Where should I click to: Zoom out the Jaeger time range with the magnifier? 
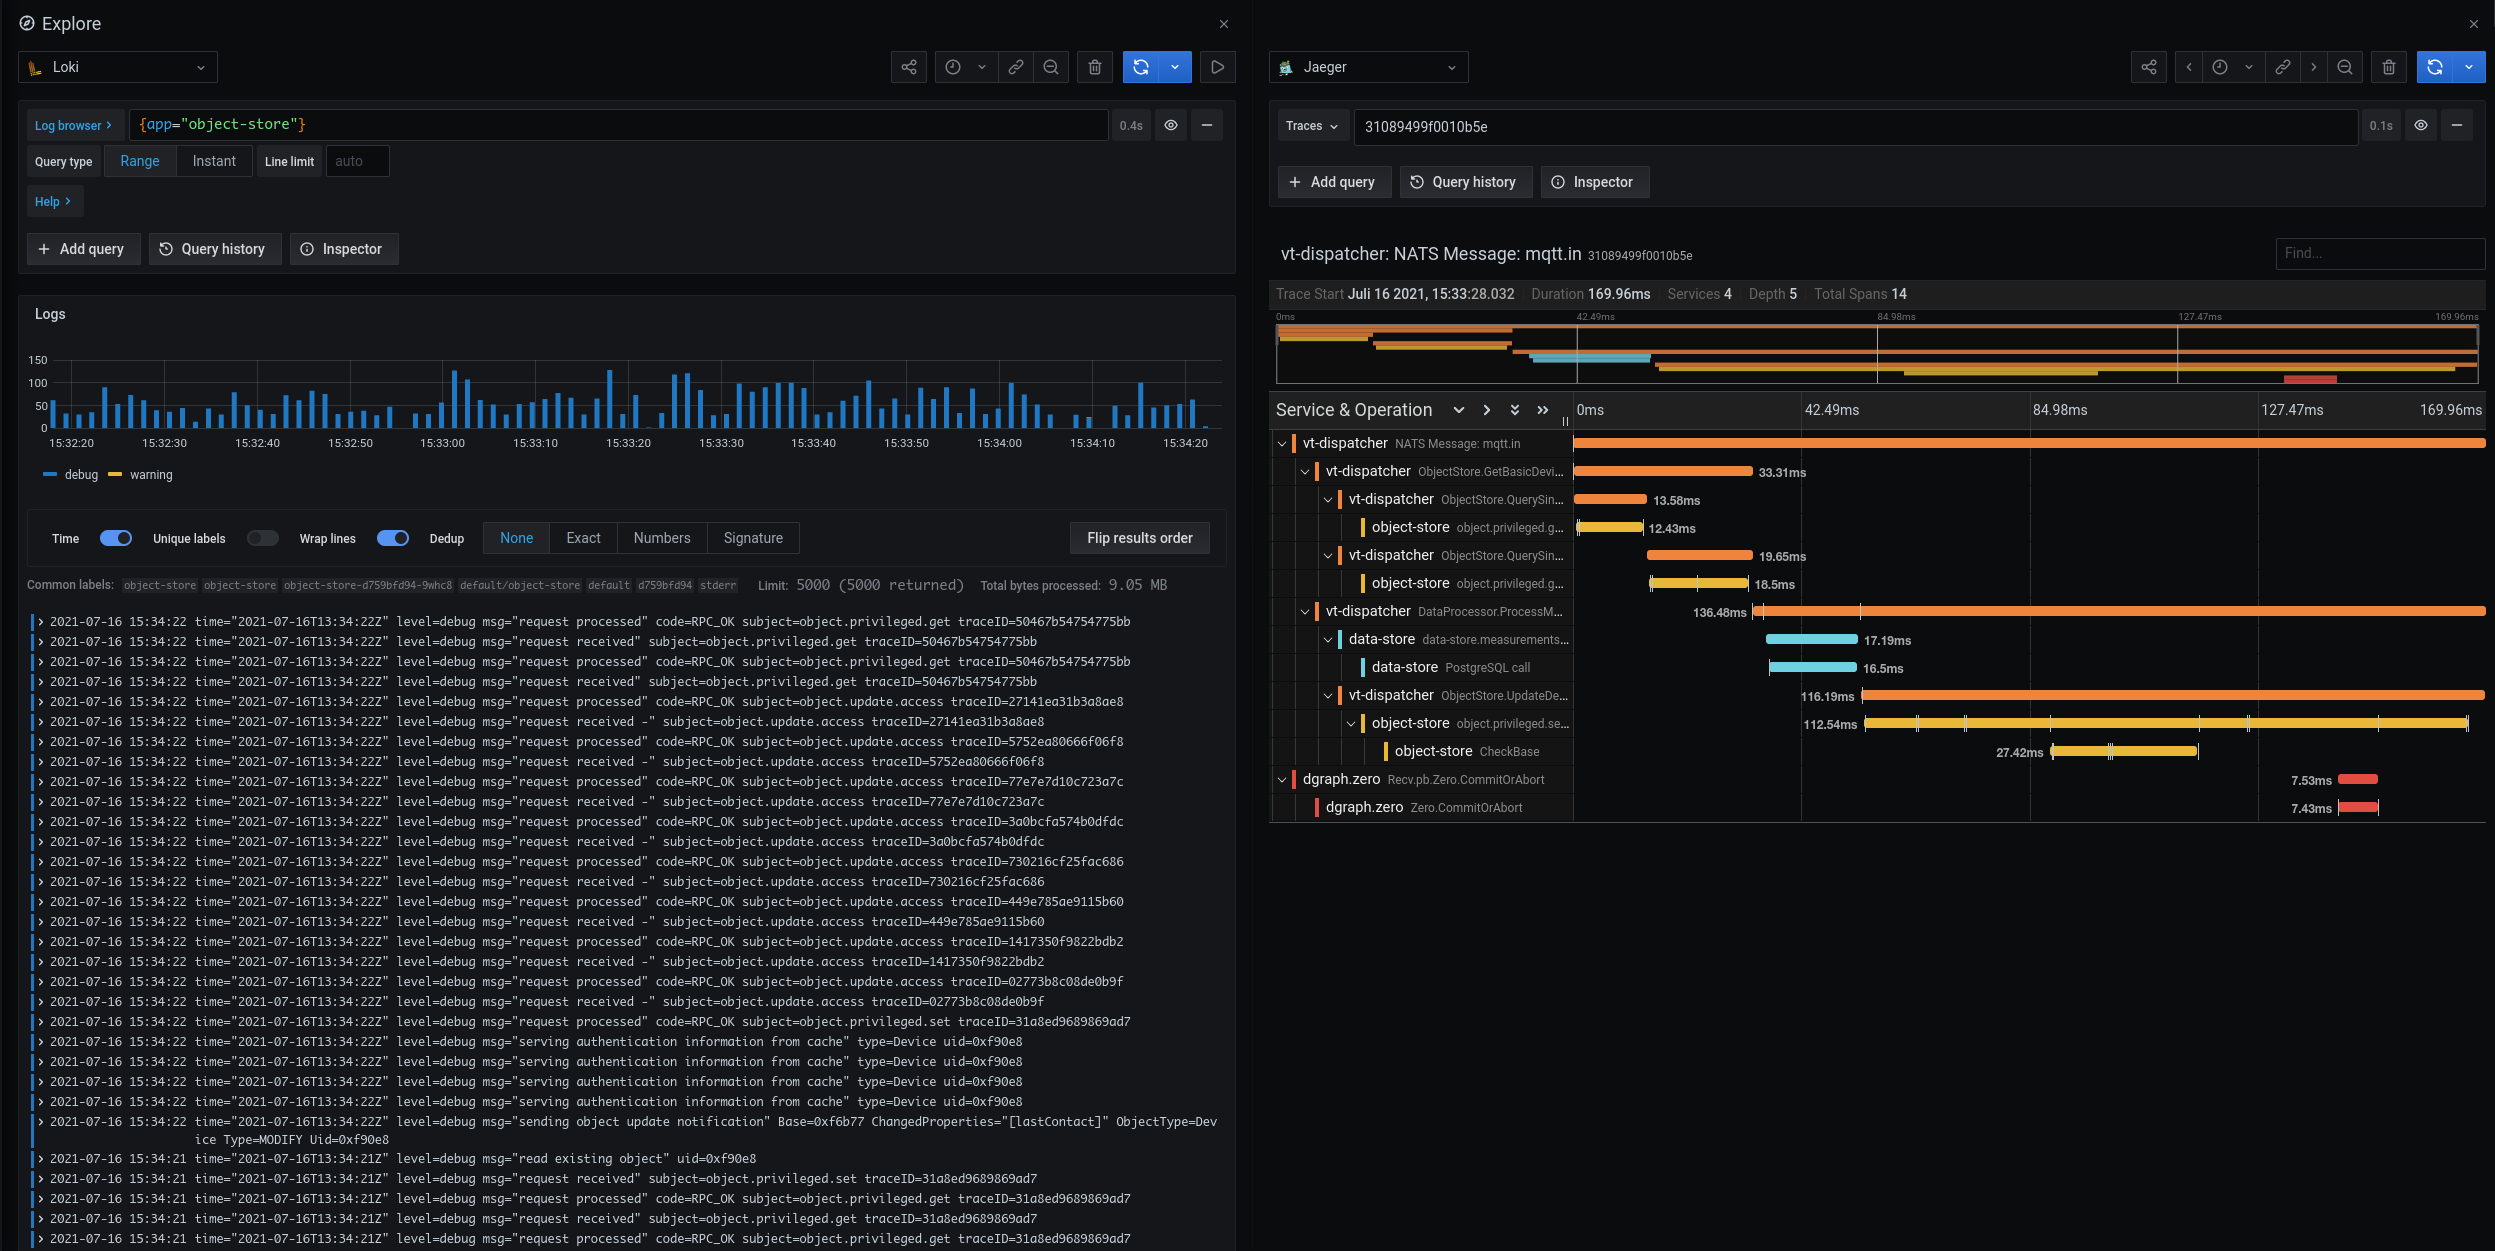pos(2344,67)
